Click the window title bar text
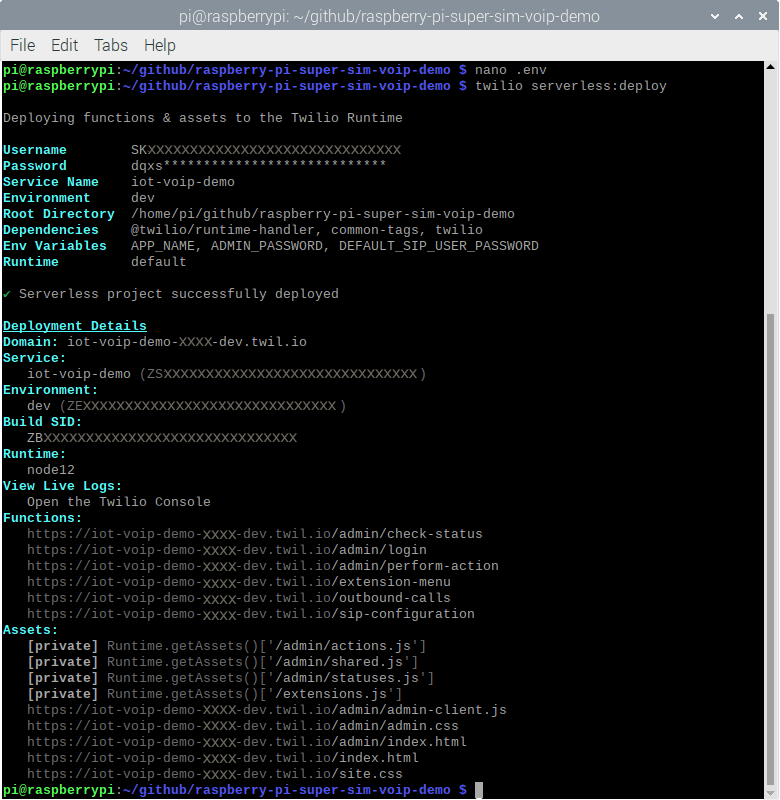 (x=389, y=16)
